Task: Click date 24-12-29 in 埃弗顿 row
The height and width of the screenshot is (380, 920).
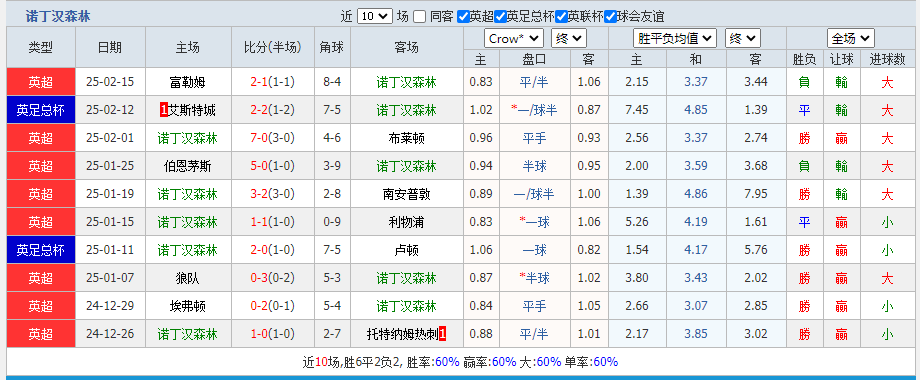Action: [110, 306]
